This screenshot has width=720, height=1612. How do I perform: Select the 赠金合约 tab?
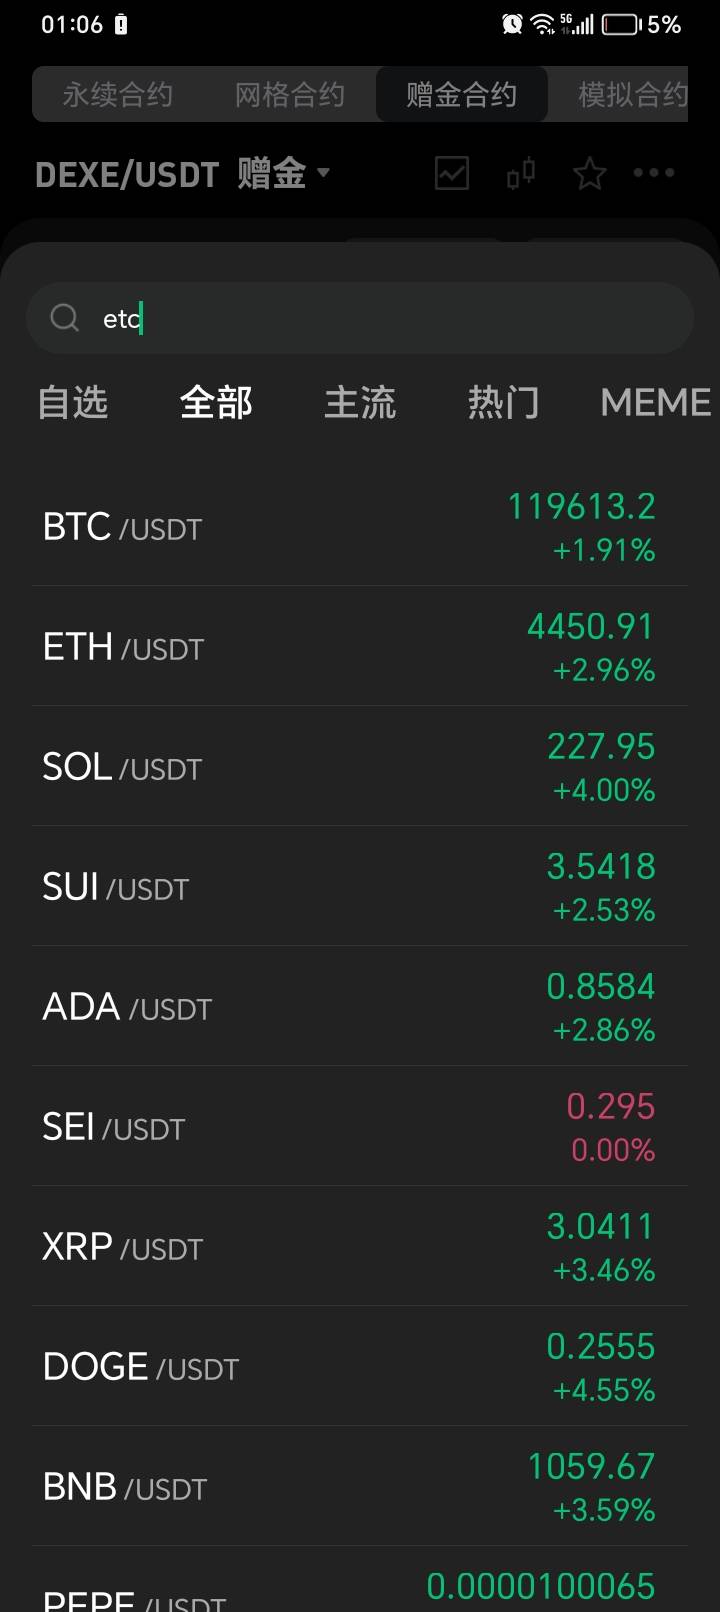[x=461, y=95]
